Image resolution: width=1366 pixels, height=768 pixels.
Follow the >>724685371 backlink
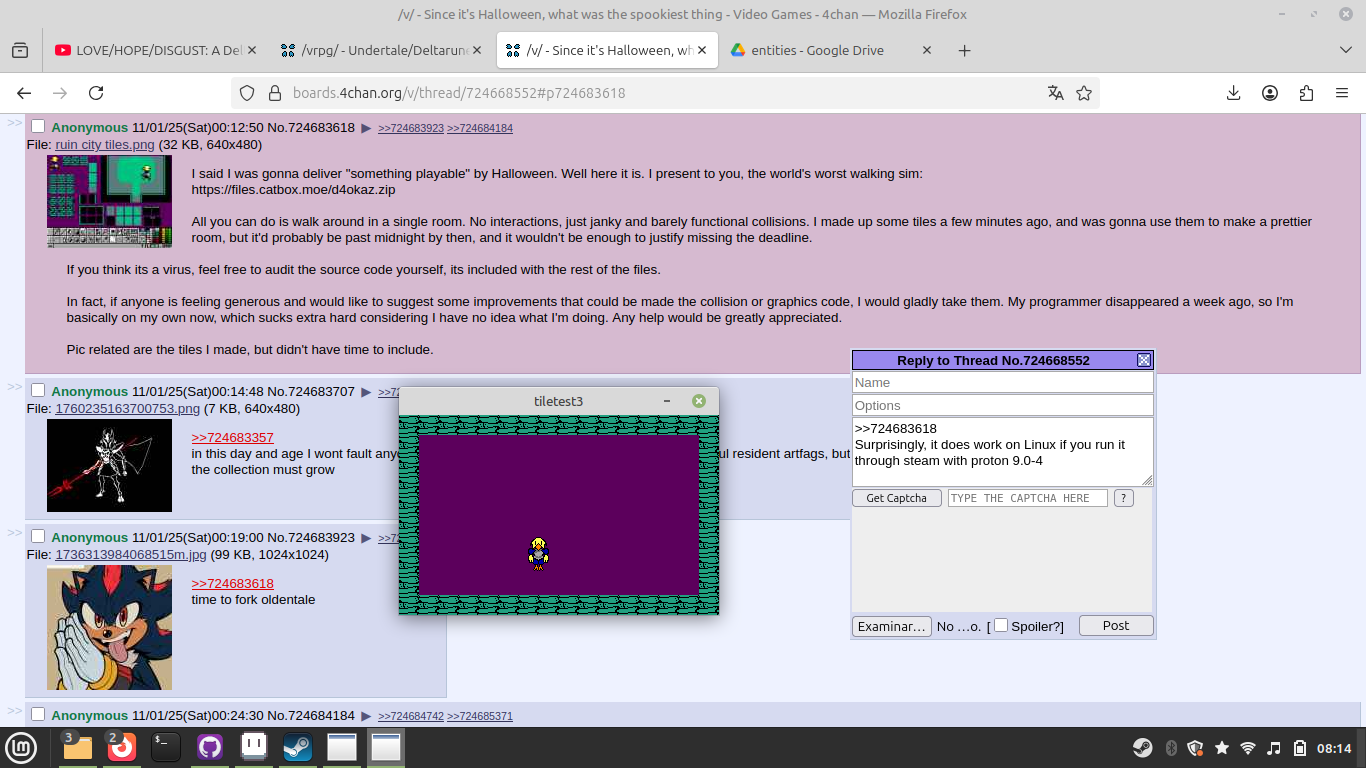click(480, 716)
